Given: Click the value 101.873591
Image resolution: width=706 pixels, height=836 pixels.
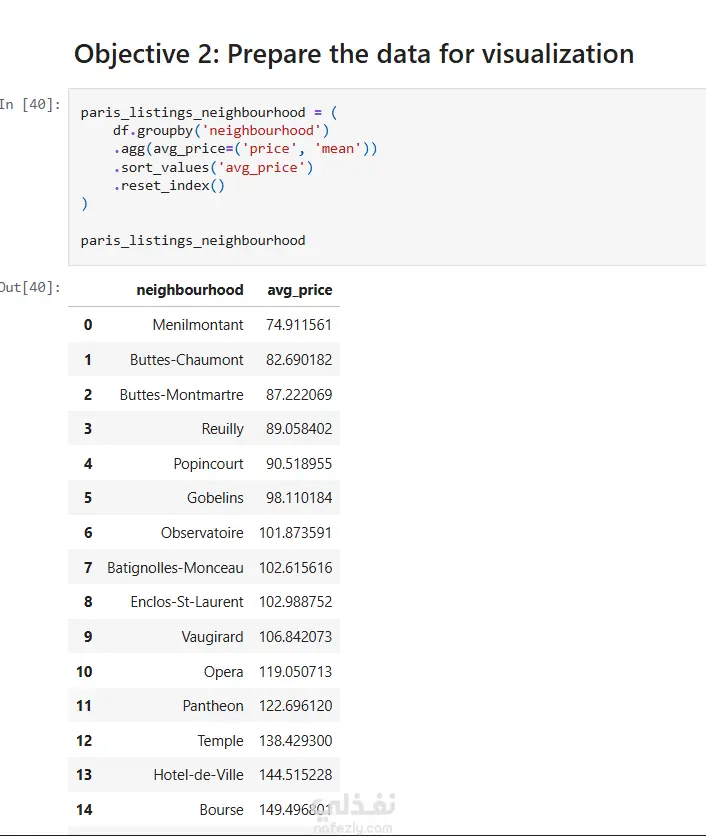Looking at the screenshot, I should click(295, 533).
